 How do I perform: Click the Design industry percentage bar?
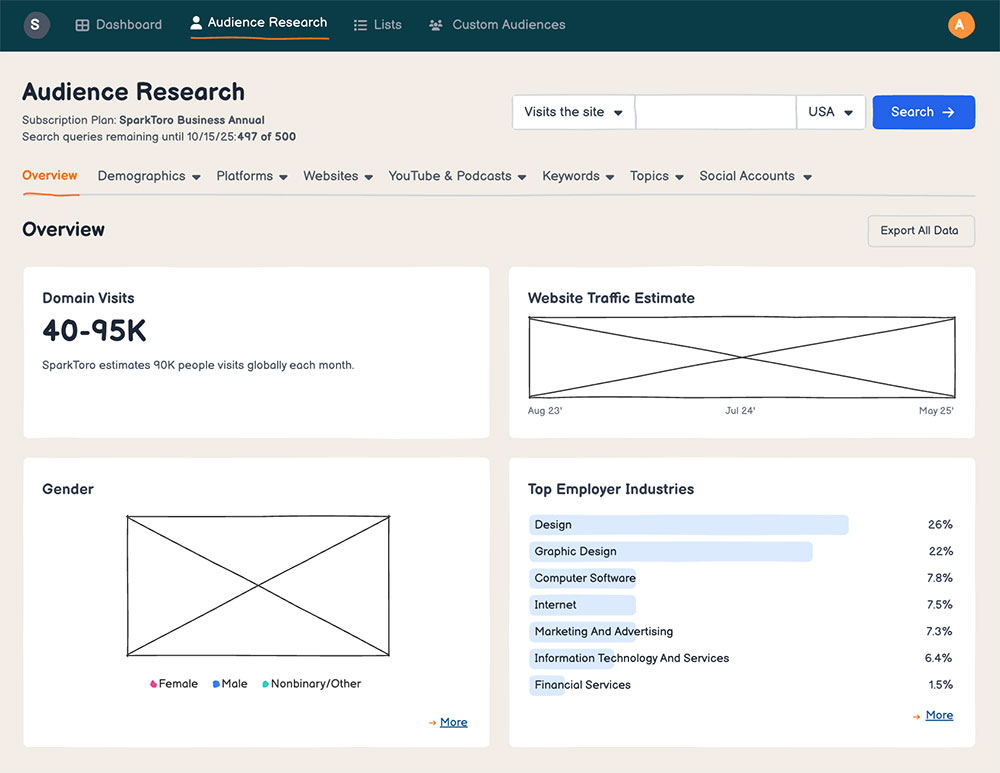click(x=688, y=524)
